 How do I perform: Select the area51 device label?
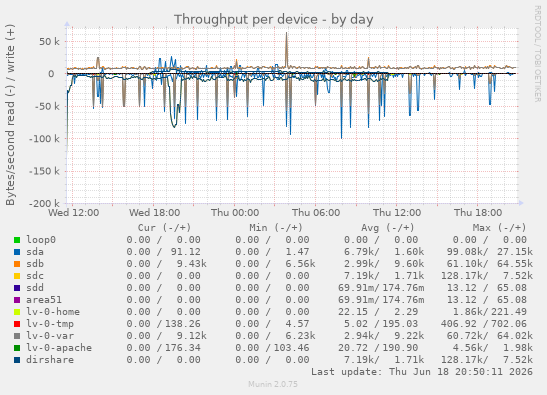tap(44, 299)
